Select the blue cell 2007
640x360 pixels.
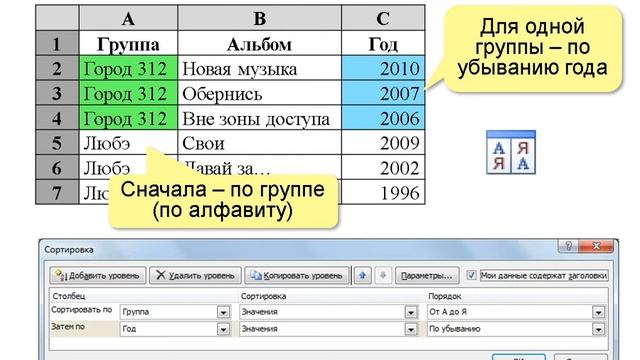click(x=383, y=93)
